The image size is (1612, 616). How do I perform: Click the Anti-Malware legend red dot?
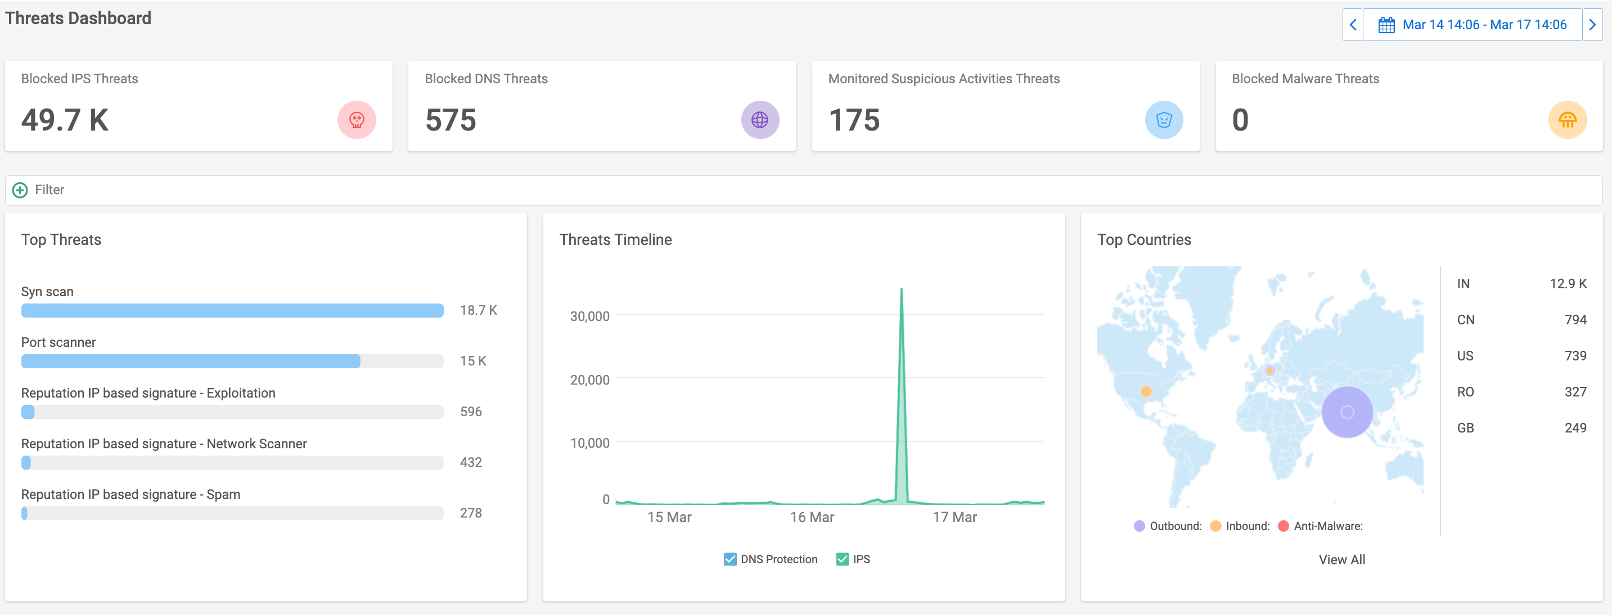pos(1283,526)
